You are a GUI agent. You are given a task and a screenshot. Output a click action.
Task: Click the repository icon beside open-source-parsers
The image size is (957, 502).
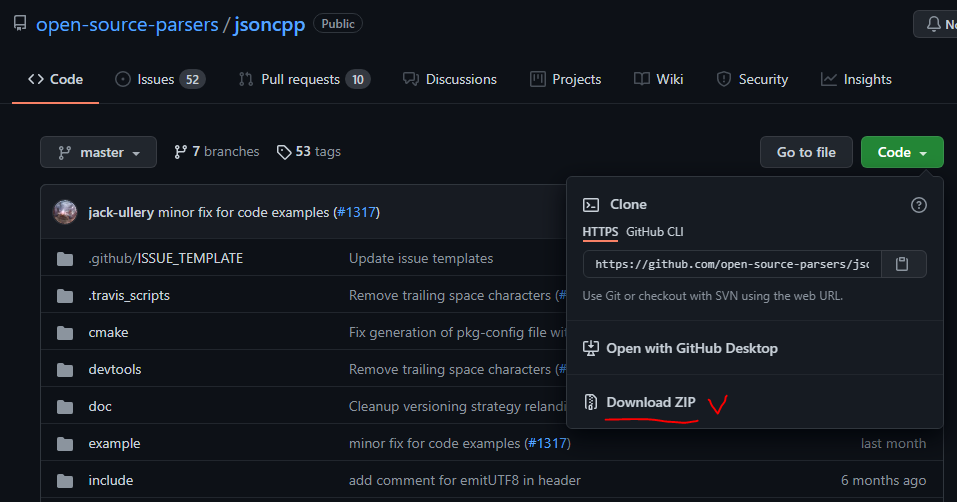tap(20, 24)
